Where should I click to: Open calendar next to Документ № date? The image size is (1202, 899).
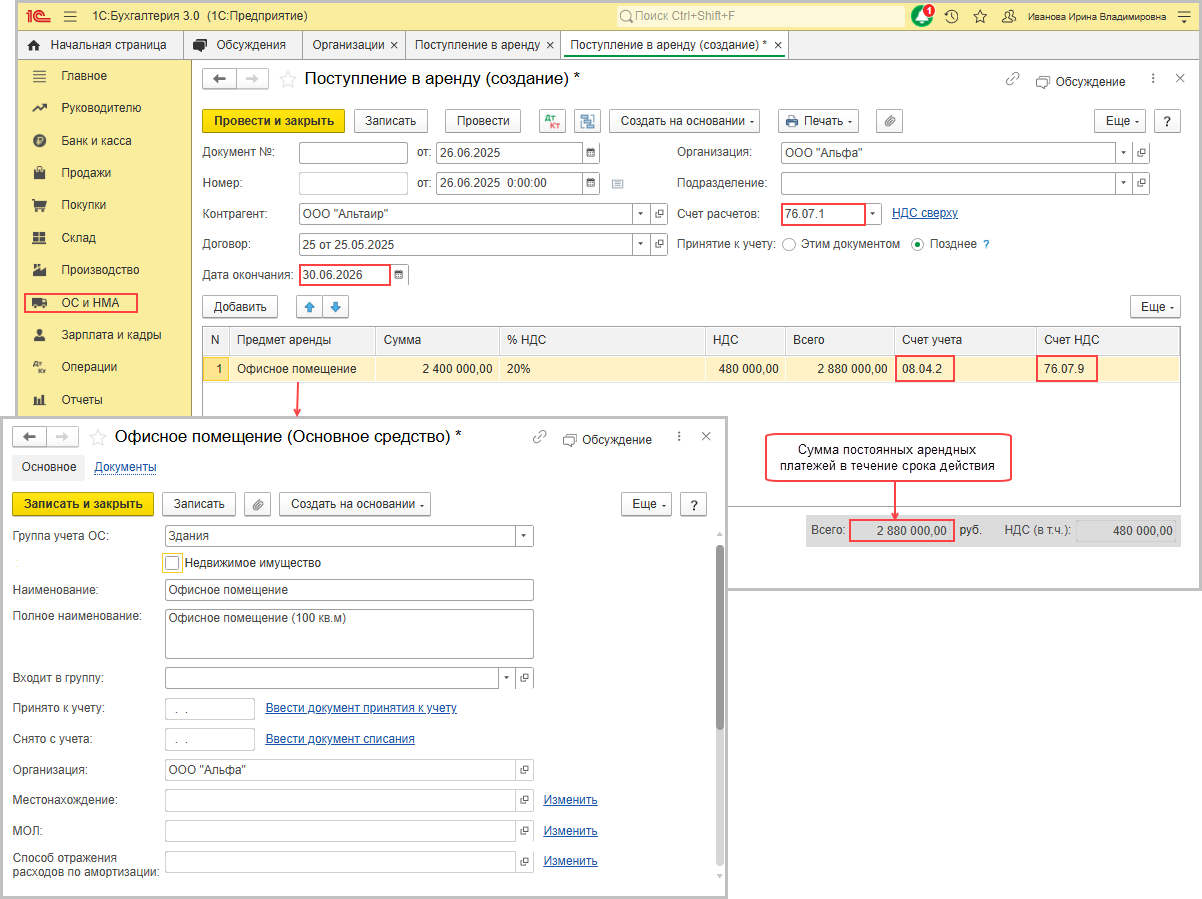tap(591, 153)
